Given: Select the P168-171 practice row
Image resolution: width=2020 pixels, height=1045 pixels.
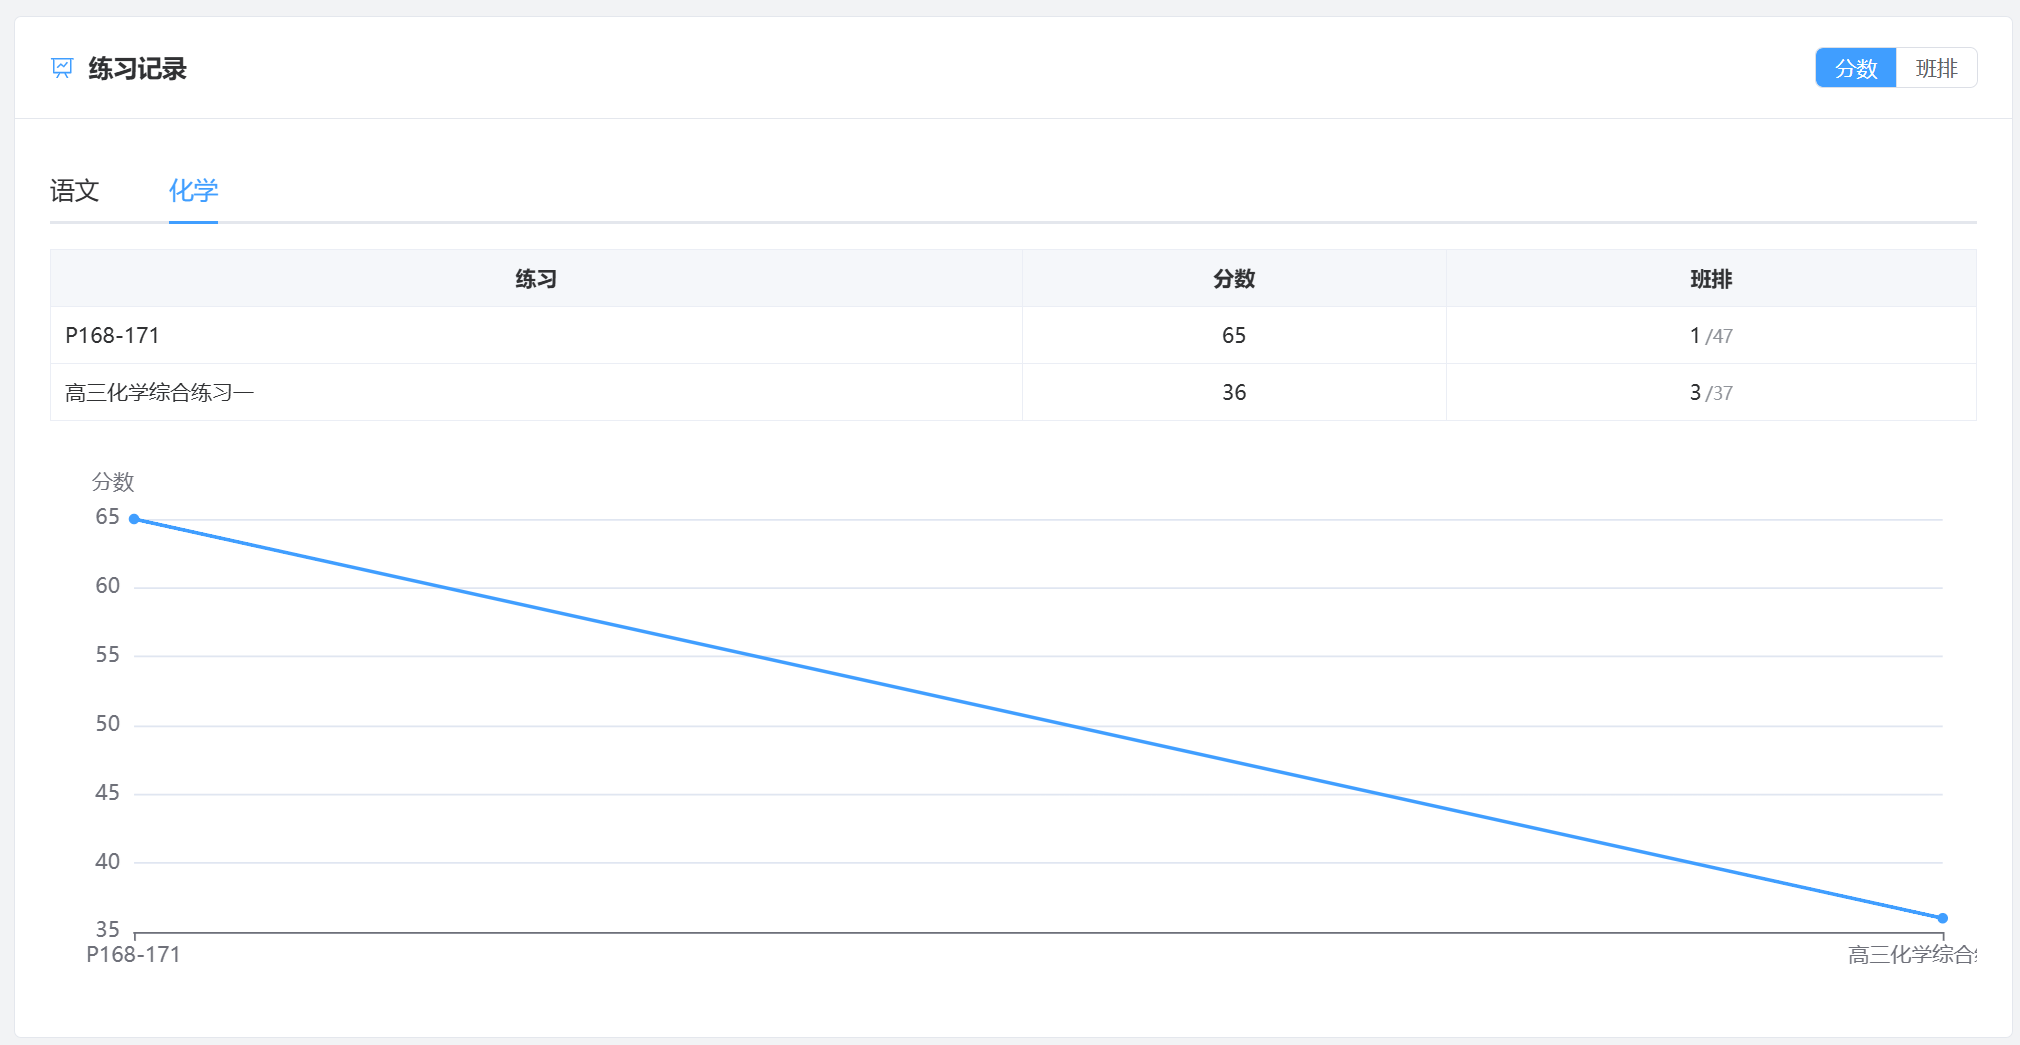Looking at the screenshot, I should pos(1013,335).
